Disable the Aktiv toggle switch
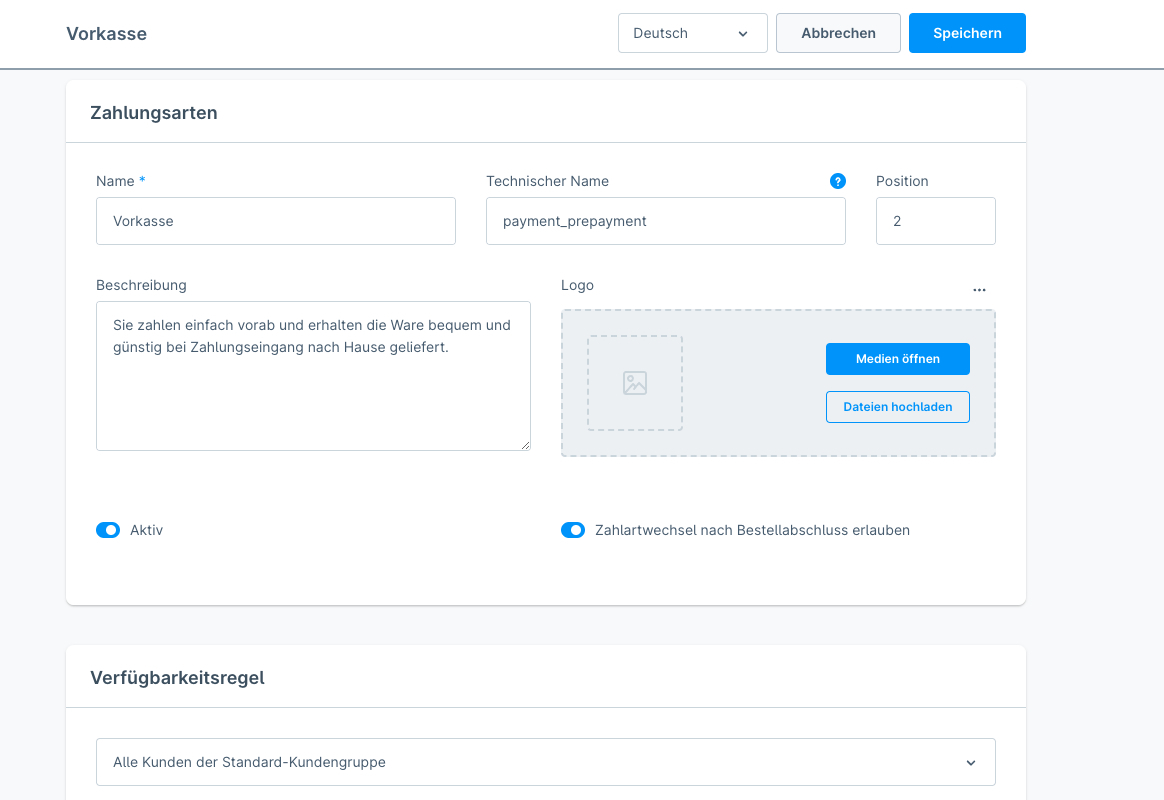The width and height of the screenshot is (1164, 800). click(x=108, y=530)
